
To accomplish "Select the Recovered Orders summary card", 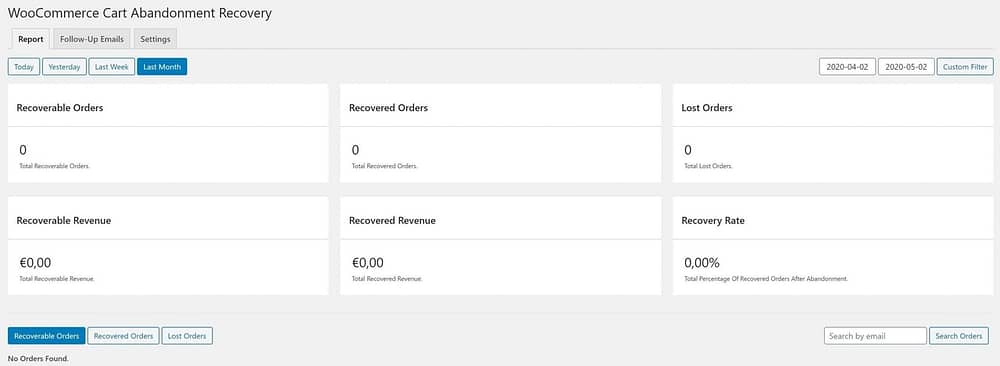I will 501,133.
